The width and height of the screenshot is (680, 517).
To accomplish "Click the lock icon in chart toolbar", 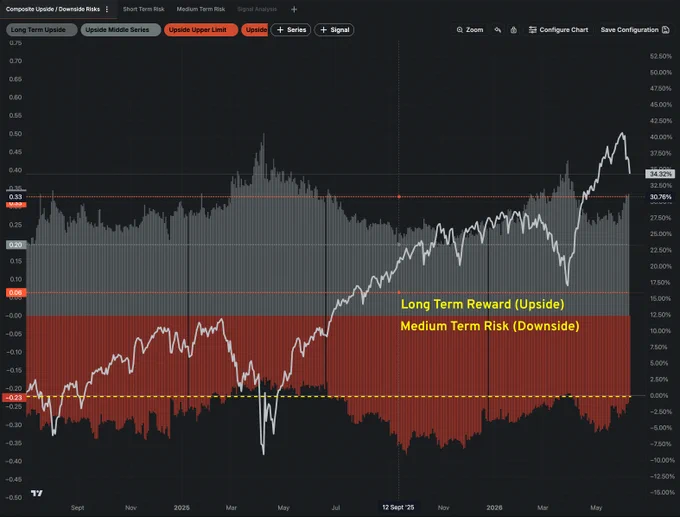I will (513, 30).
